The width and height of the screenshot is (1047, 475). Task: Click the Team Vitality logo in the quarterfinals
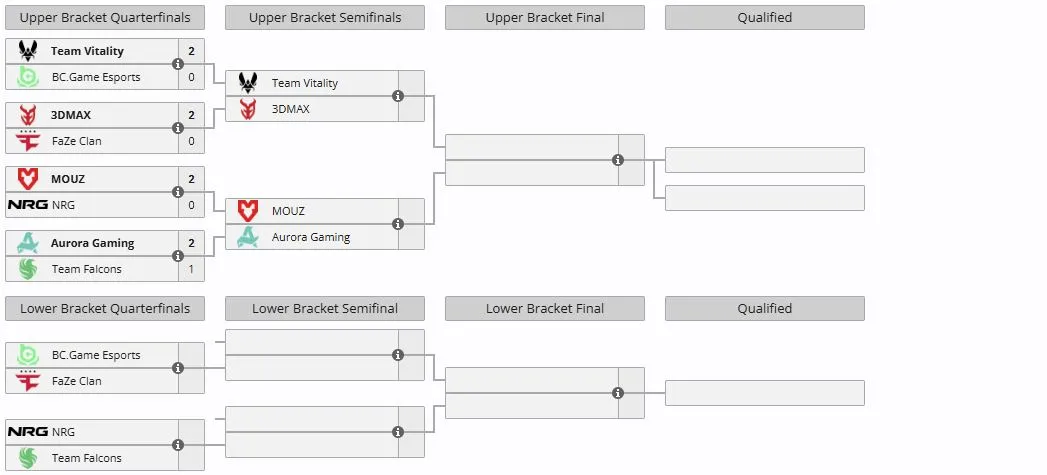click(27, 51)
